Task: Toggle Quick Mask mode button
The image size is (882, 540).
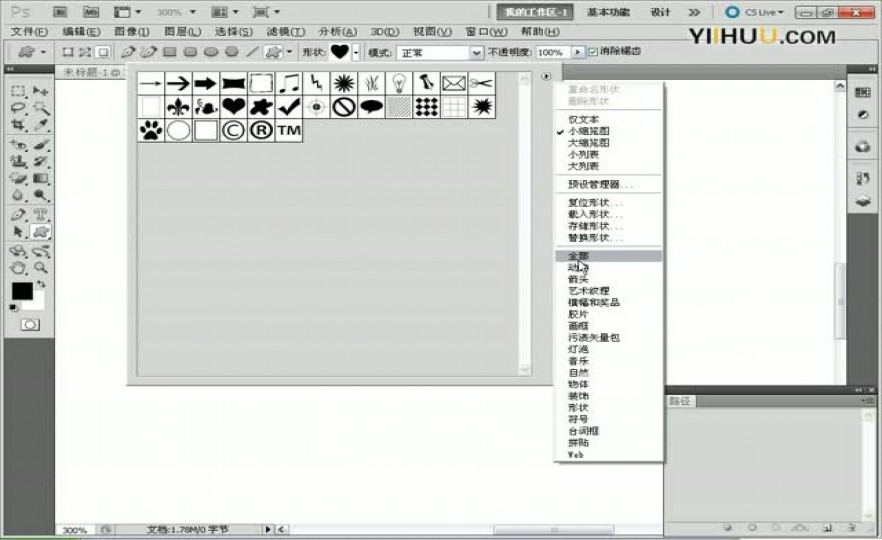Action: [x=30, y=325]
